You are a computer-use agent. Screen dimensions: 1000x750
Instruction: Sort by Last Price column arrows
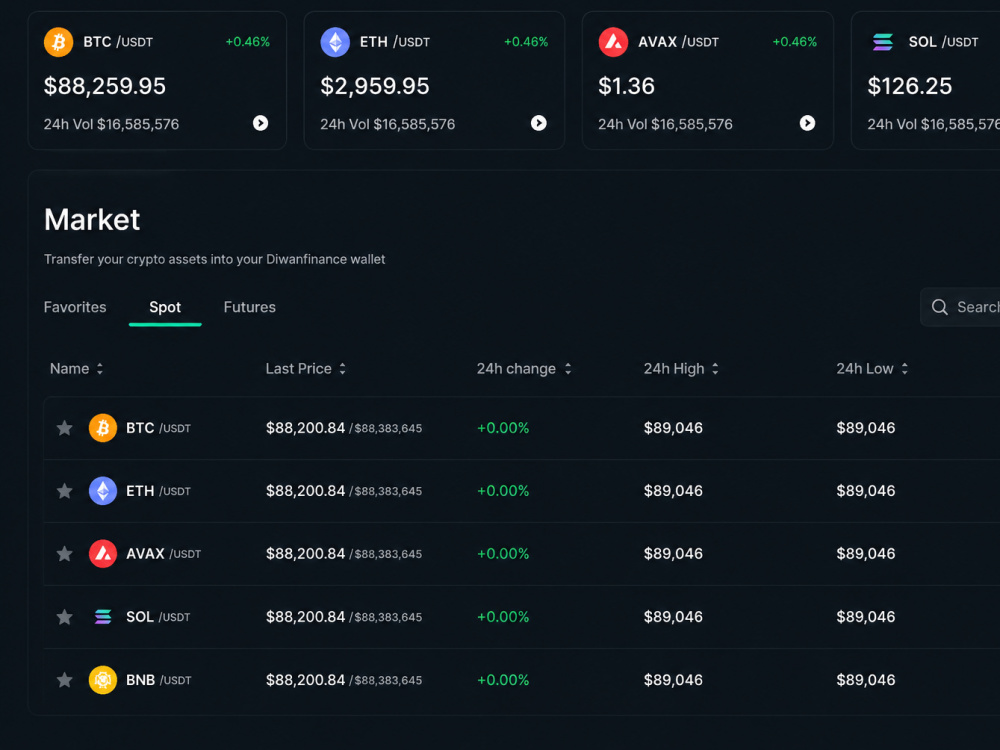pos(342,369)
